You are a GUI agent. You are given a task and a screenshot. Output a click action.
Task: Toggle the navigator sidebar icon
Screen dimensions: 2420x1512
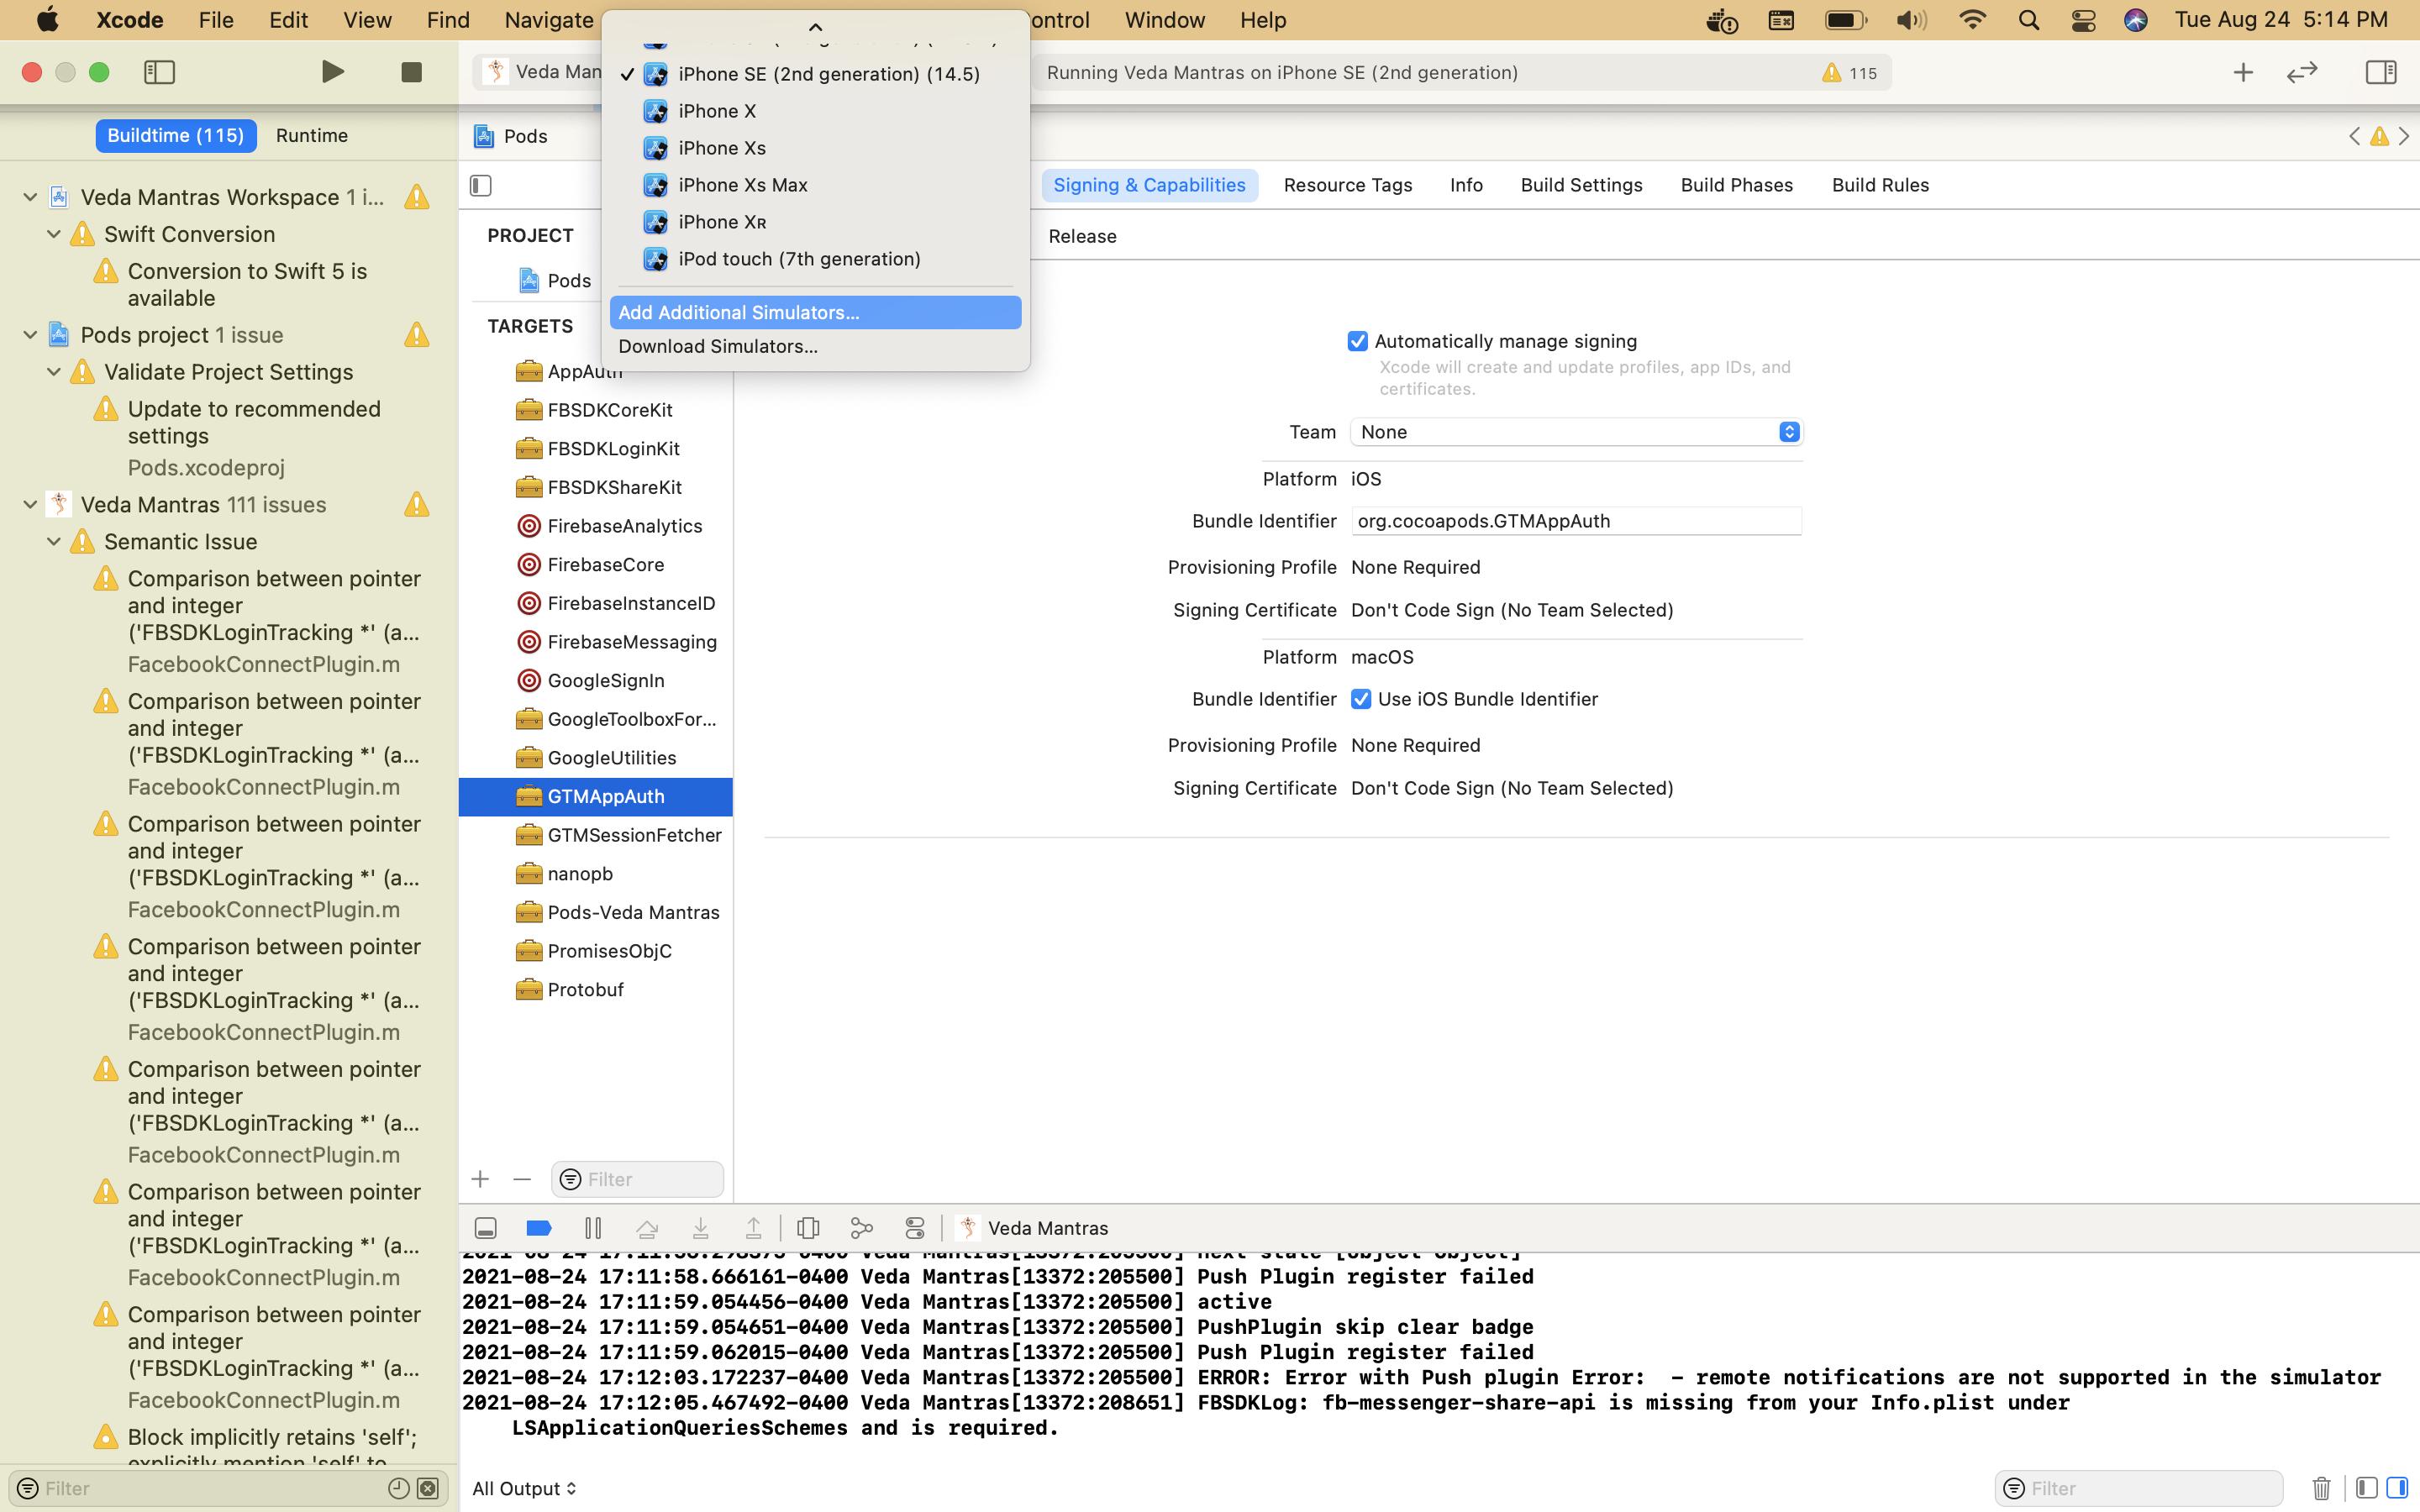[160, 72]
